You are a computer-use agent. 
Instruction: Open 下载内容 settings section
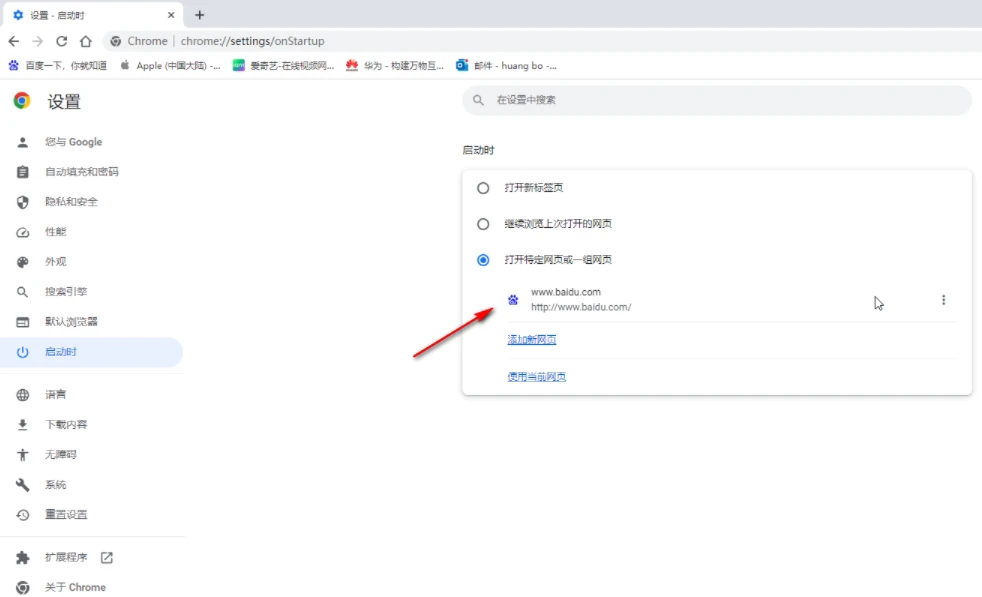91,425
